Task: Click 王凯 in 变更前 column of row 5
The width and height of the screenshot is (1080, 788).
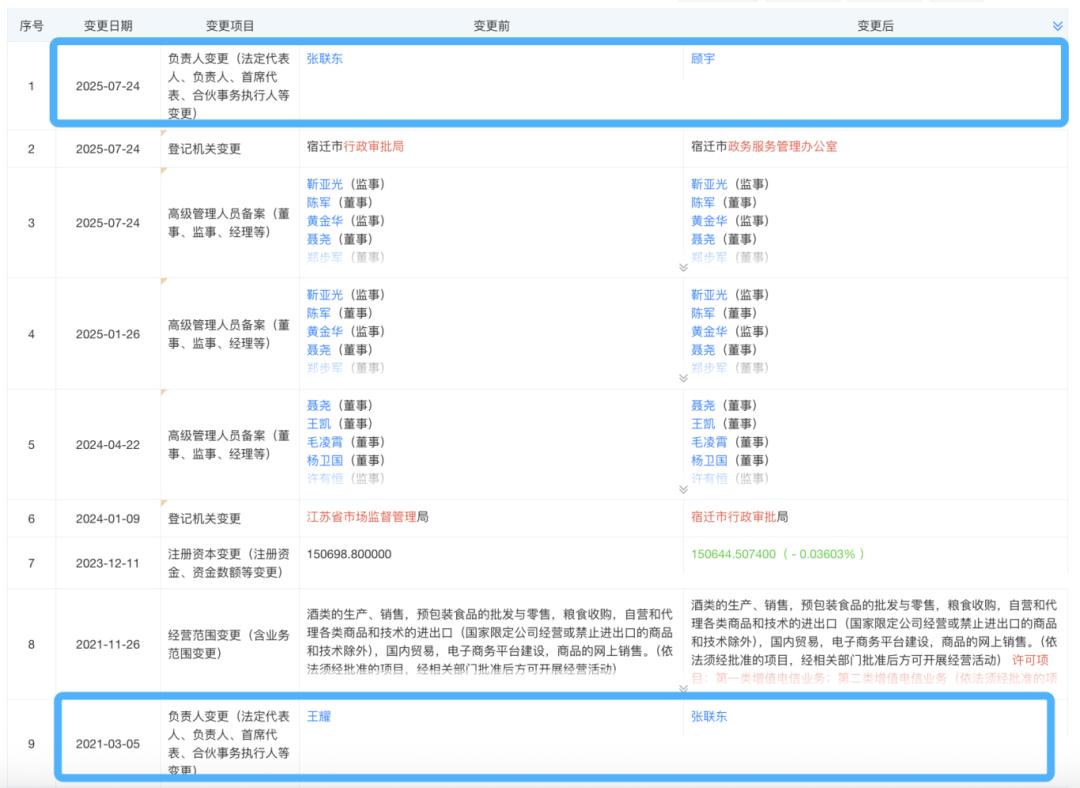Action: 318,424
